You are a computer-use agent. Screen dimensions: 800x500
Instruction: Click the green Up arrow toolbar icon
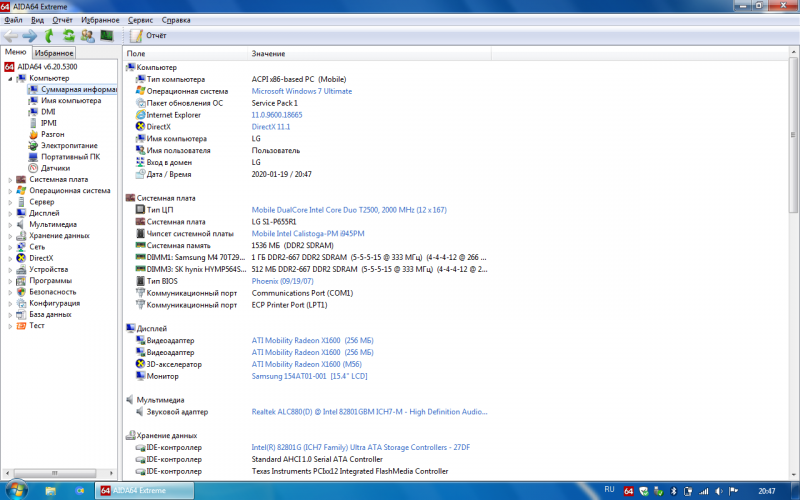(49, 36)
